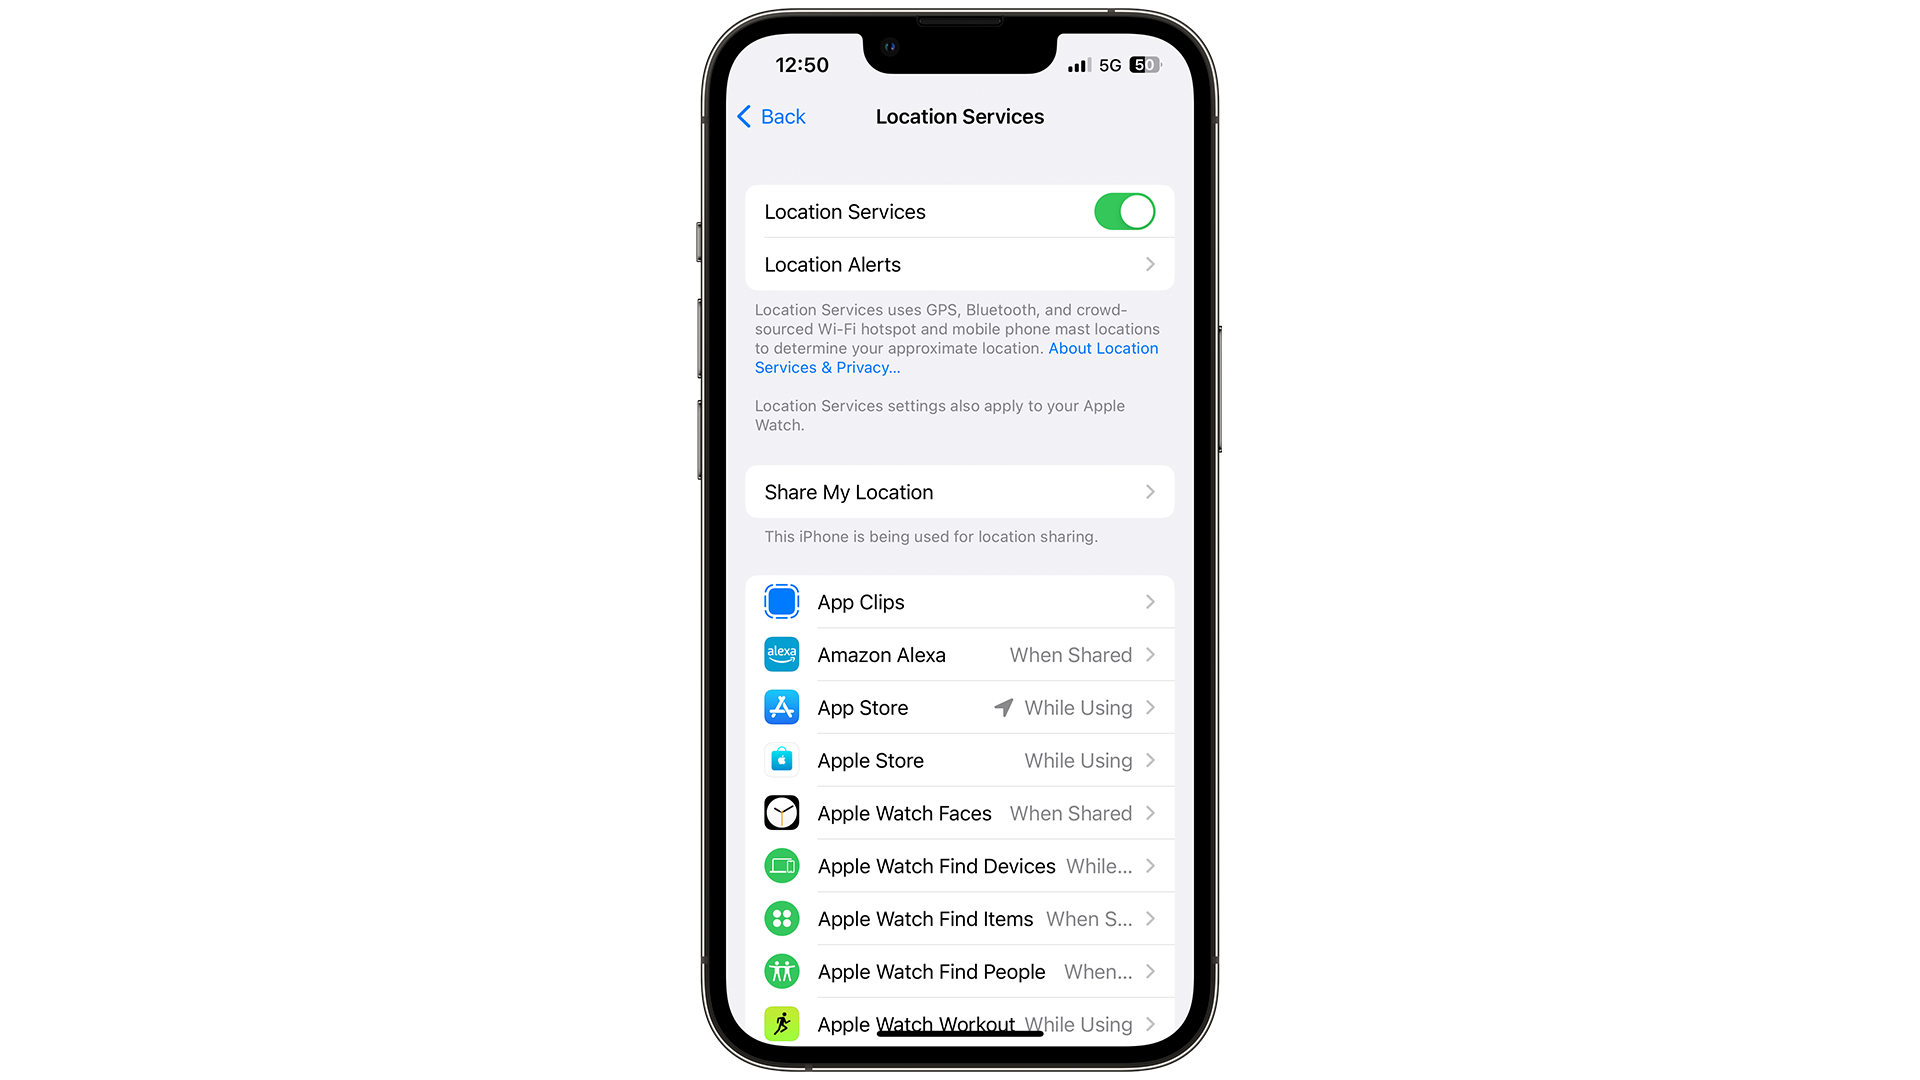This screenshot has width=1920, height=1080.
Task: Tap the Apple Watch Faces icon
Action: click(779, 814)
